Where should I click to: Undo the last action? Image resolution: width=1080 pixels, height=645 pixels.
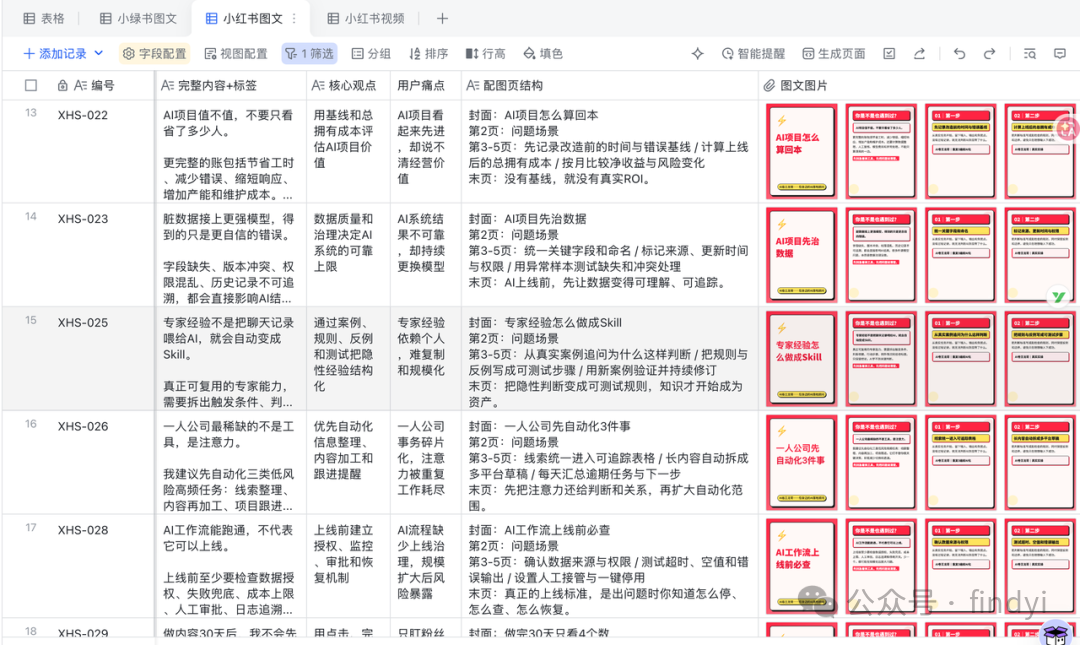click(959, 54)
